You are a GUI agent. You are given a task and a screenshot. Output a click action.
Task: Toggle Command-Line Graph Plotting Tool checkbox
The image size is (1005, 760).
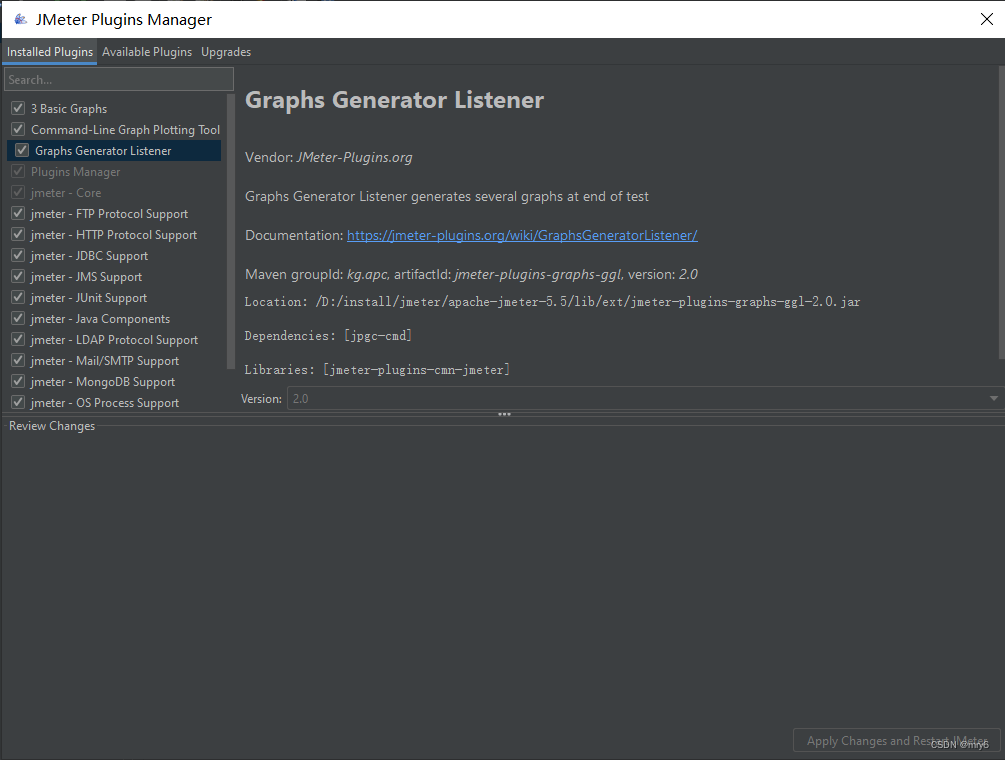pos(18,129)
